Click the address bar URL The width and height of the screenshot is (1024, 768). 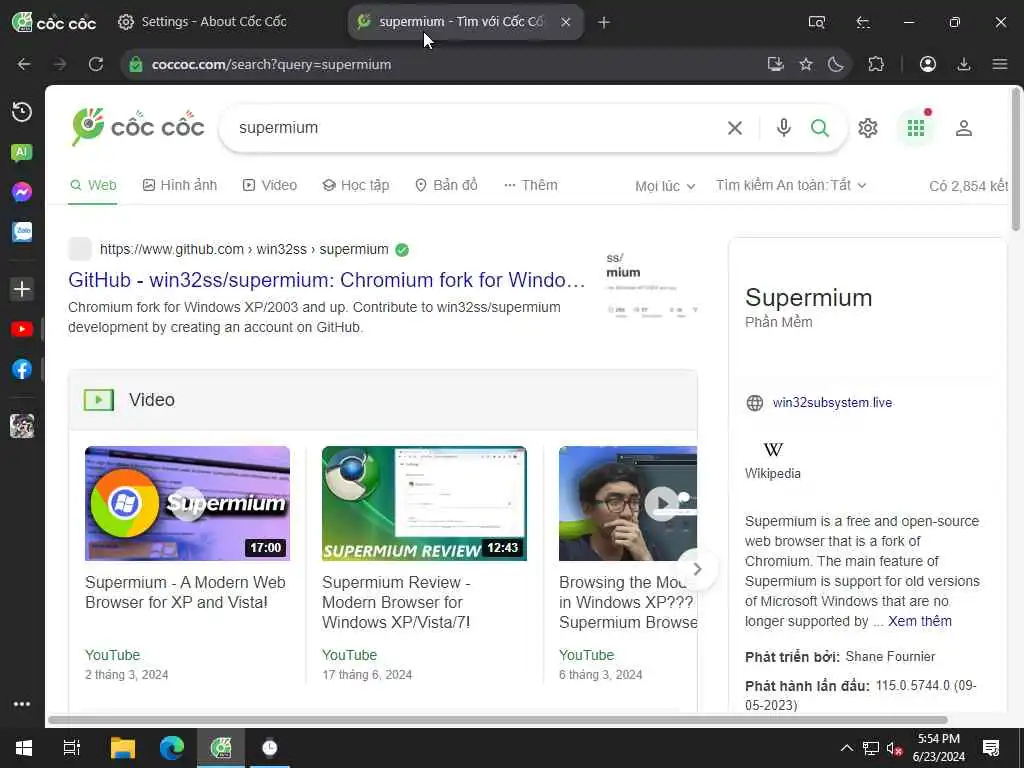coord(271,65)
